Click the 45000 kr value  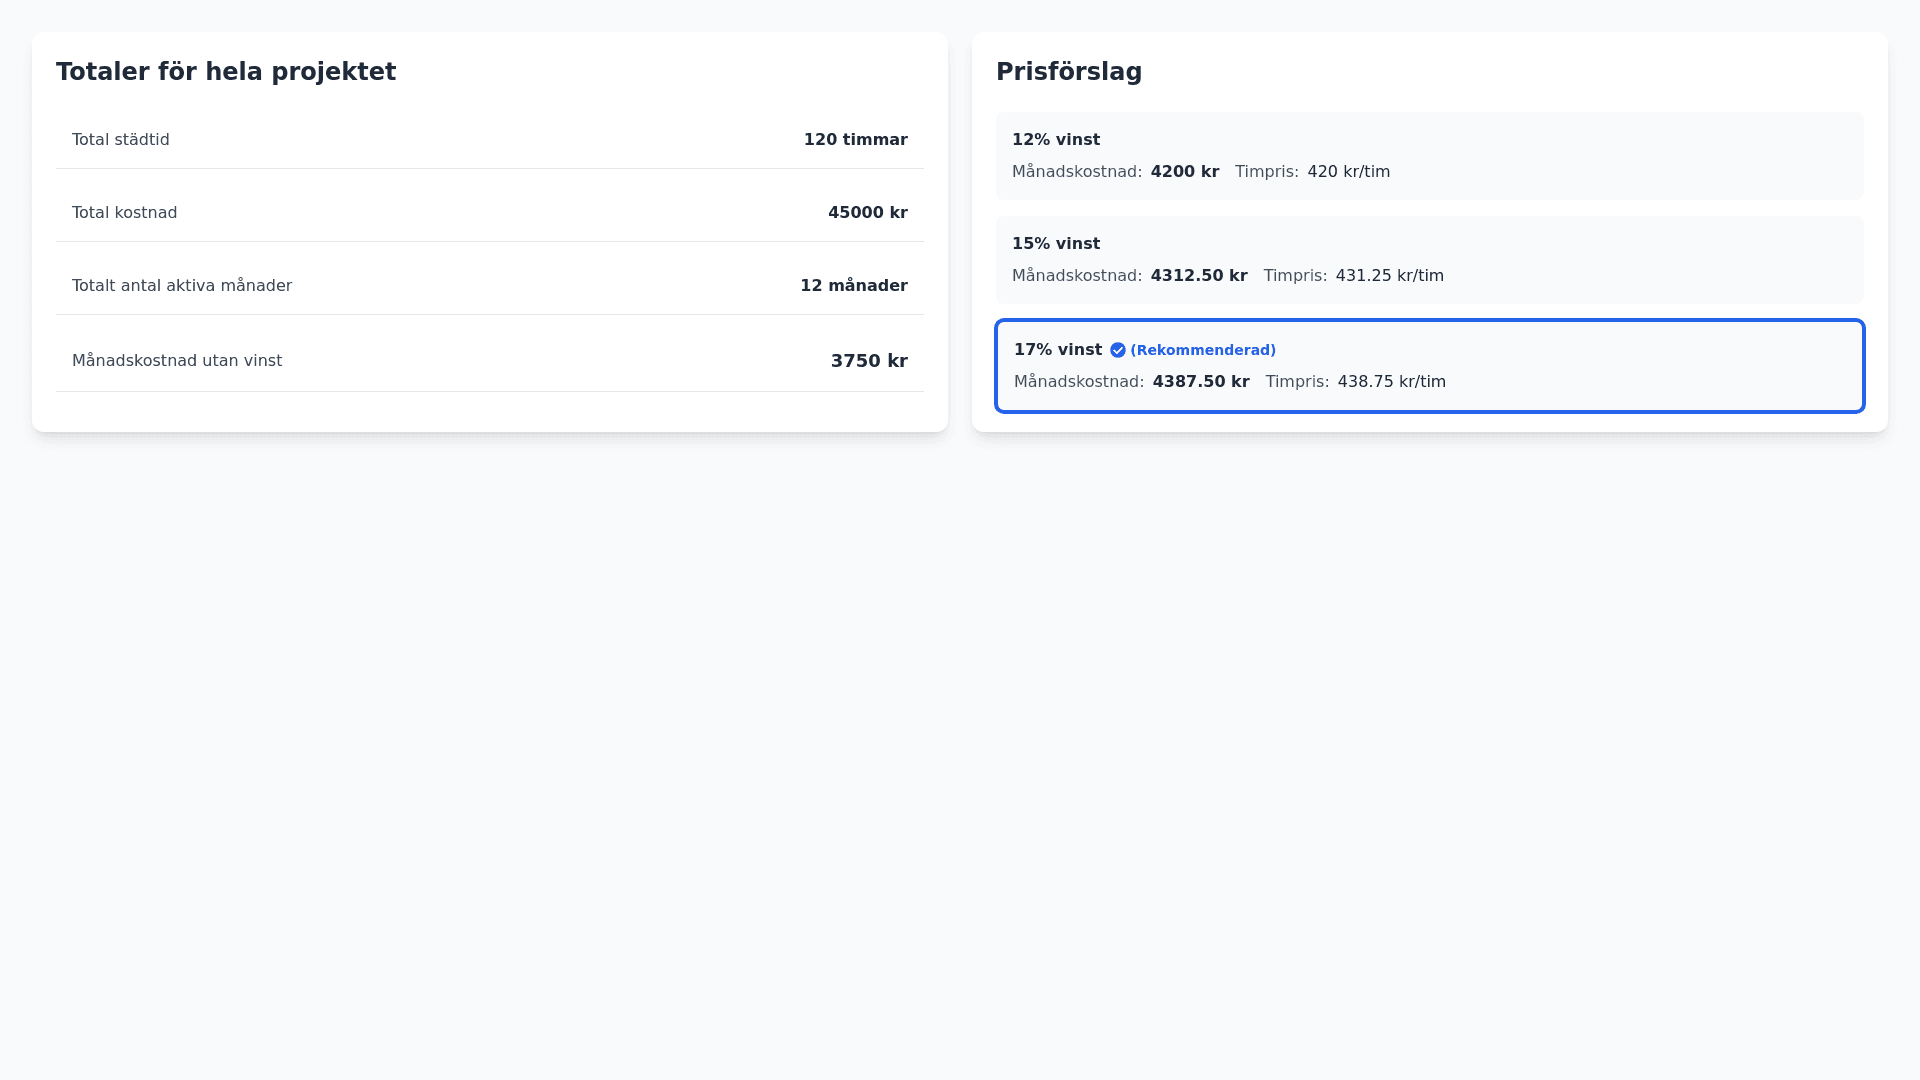pyautogui.click(x=867, y=213)
